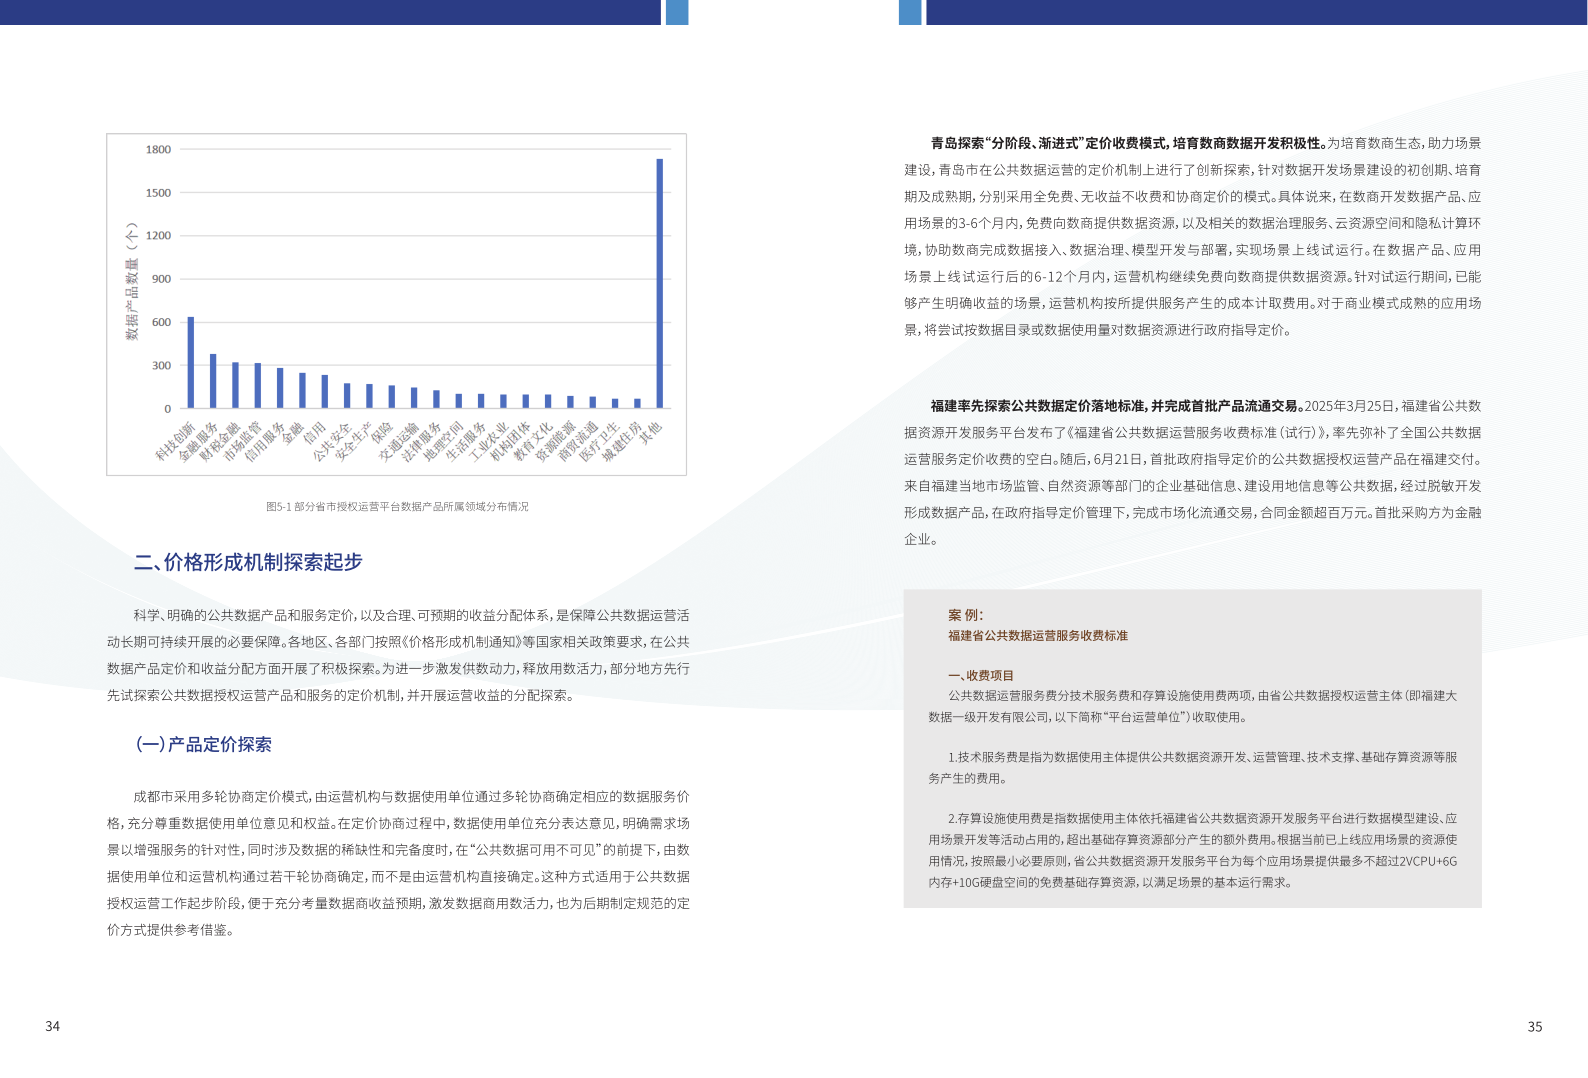Click the line beginning '场景上线试运行后的6-12个月内'
The image size is (1588, 1078).
(1193, 277)
